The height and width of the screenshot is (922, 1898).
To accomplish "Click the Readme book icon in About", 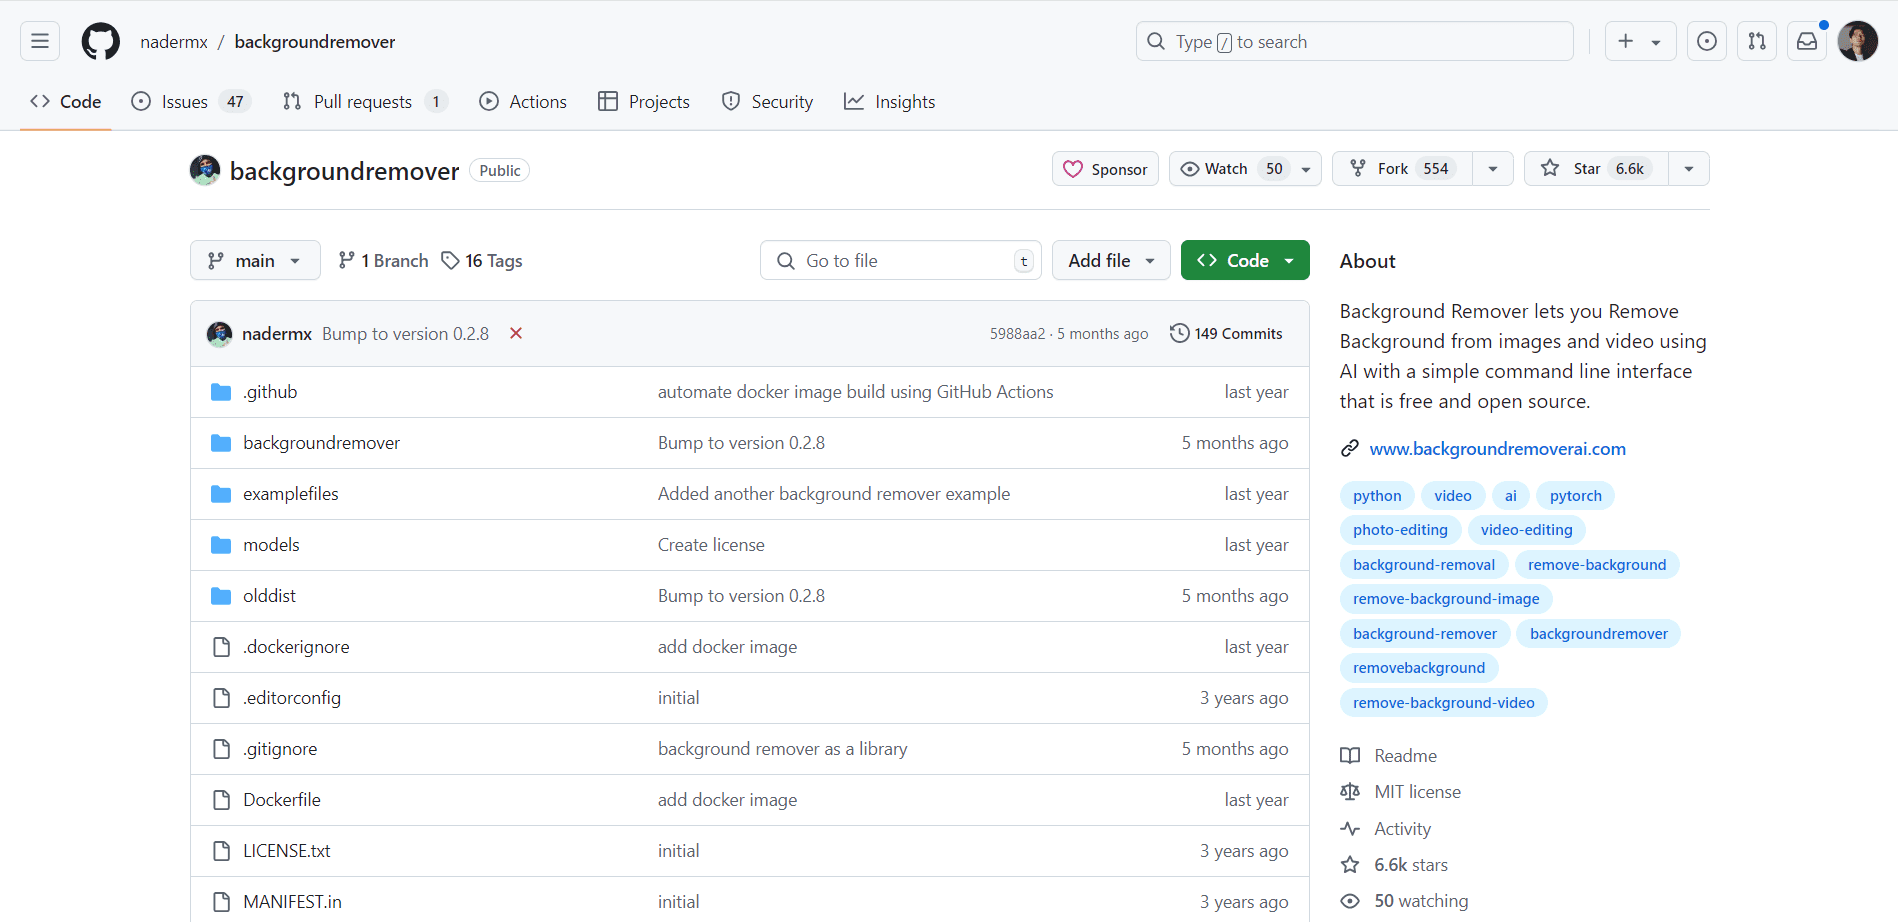I will click(x=1350, y=755).
